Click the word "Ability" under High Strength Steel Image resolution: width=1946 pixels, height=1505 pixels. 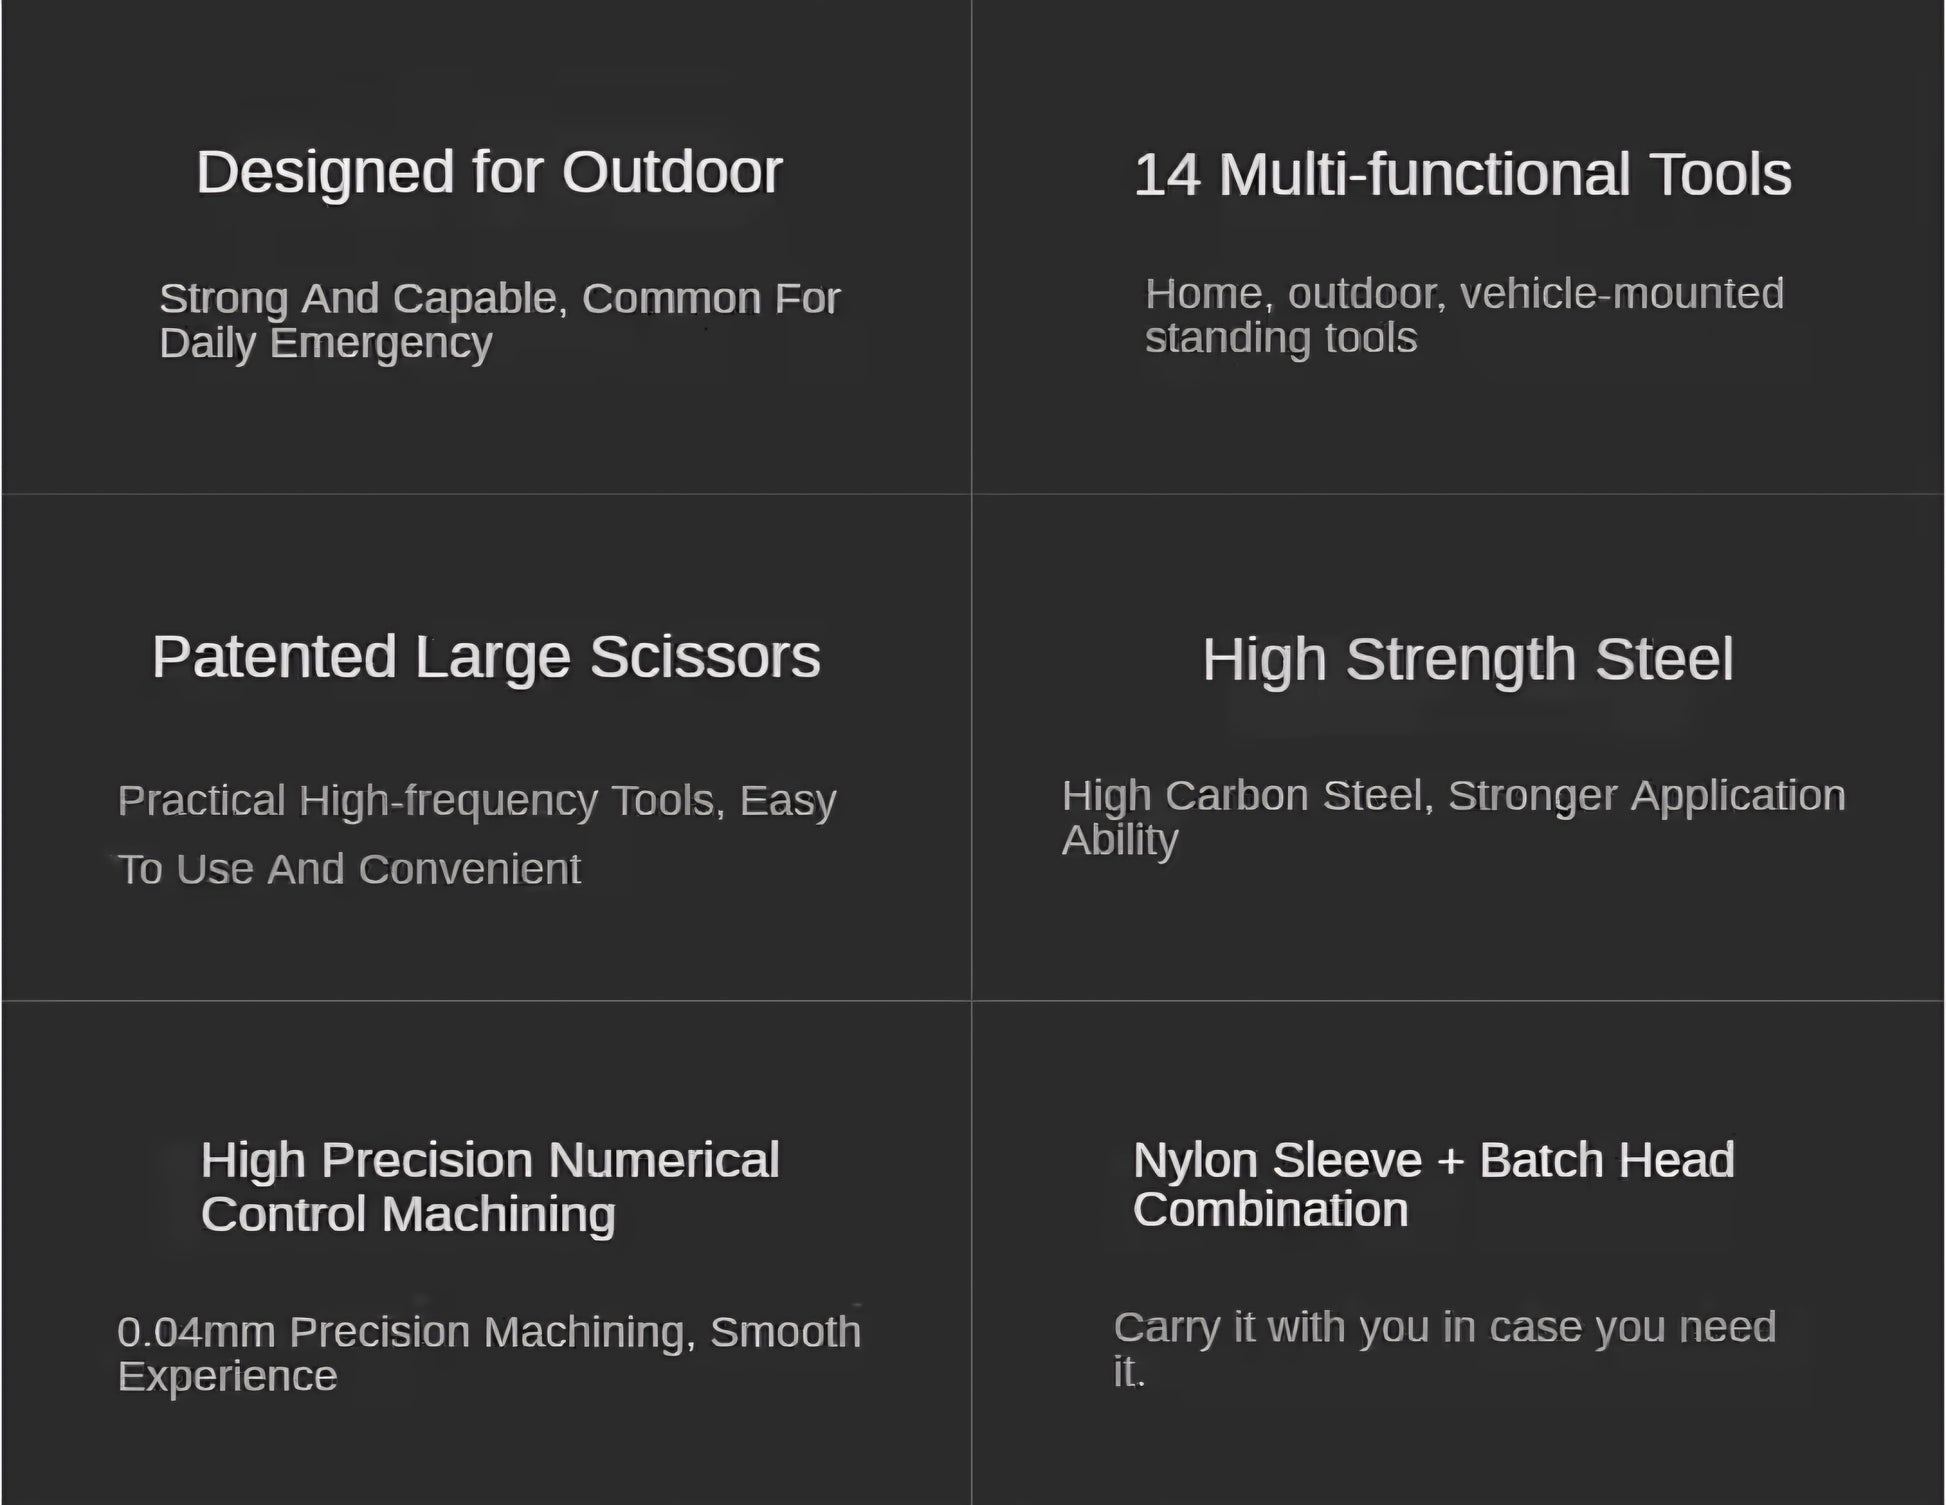point(1119,840)
